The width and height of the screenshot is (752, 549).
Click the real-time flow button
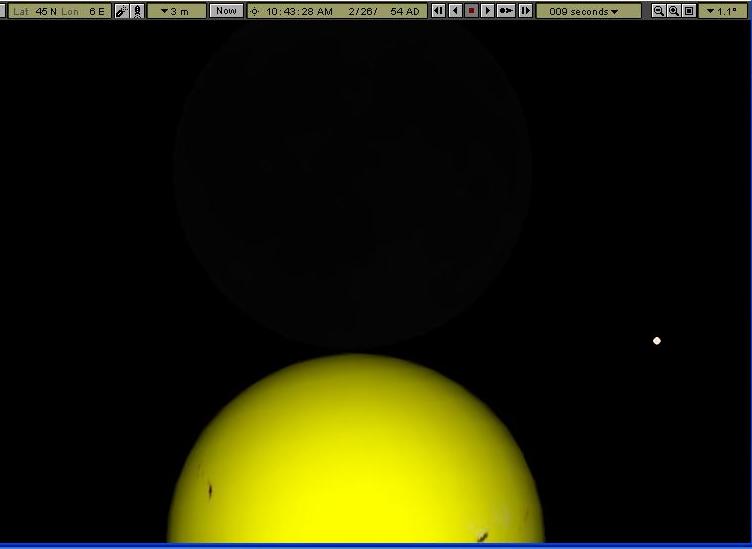(x=506, y=11)
